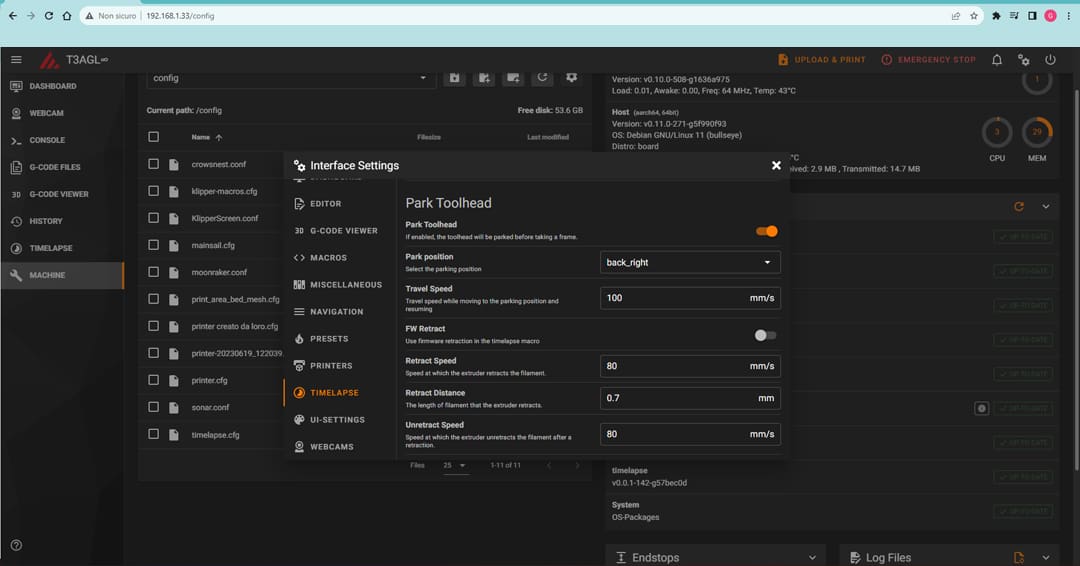Click the create new directory icon

[513, 78]
